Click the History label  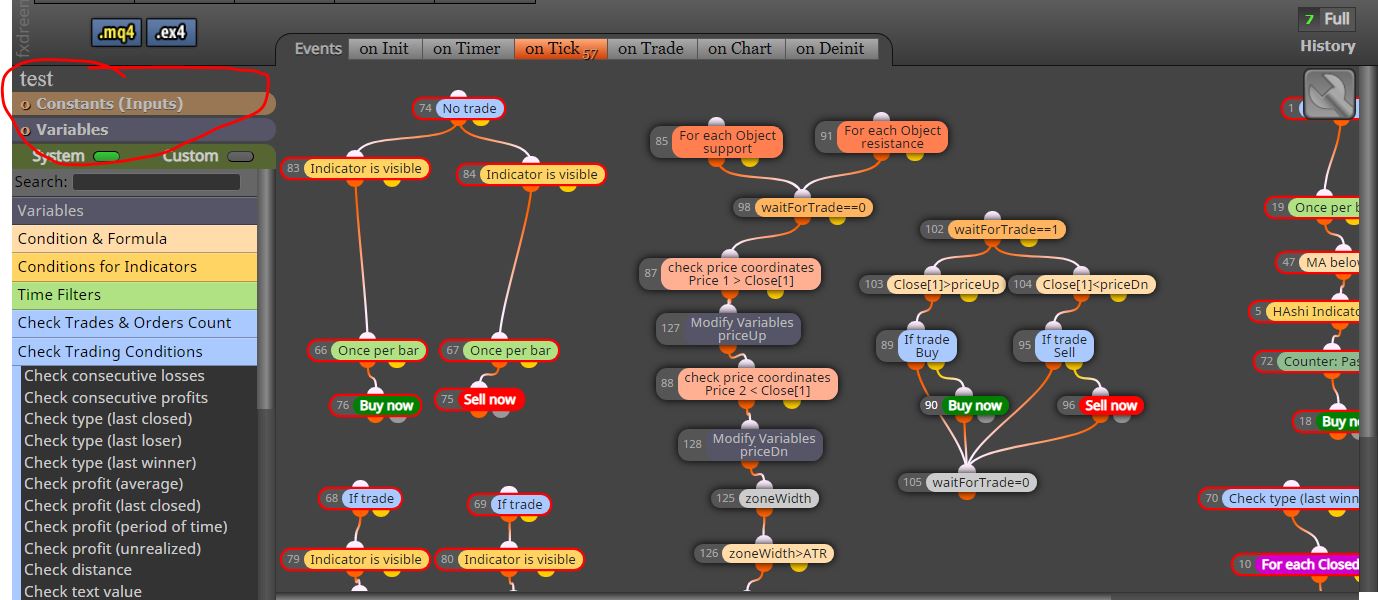coord(1328,46)
